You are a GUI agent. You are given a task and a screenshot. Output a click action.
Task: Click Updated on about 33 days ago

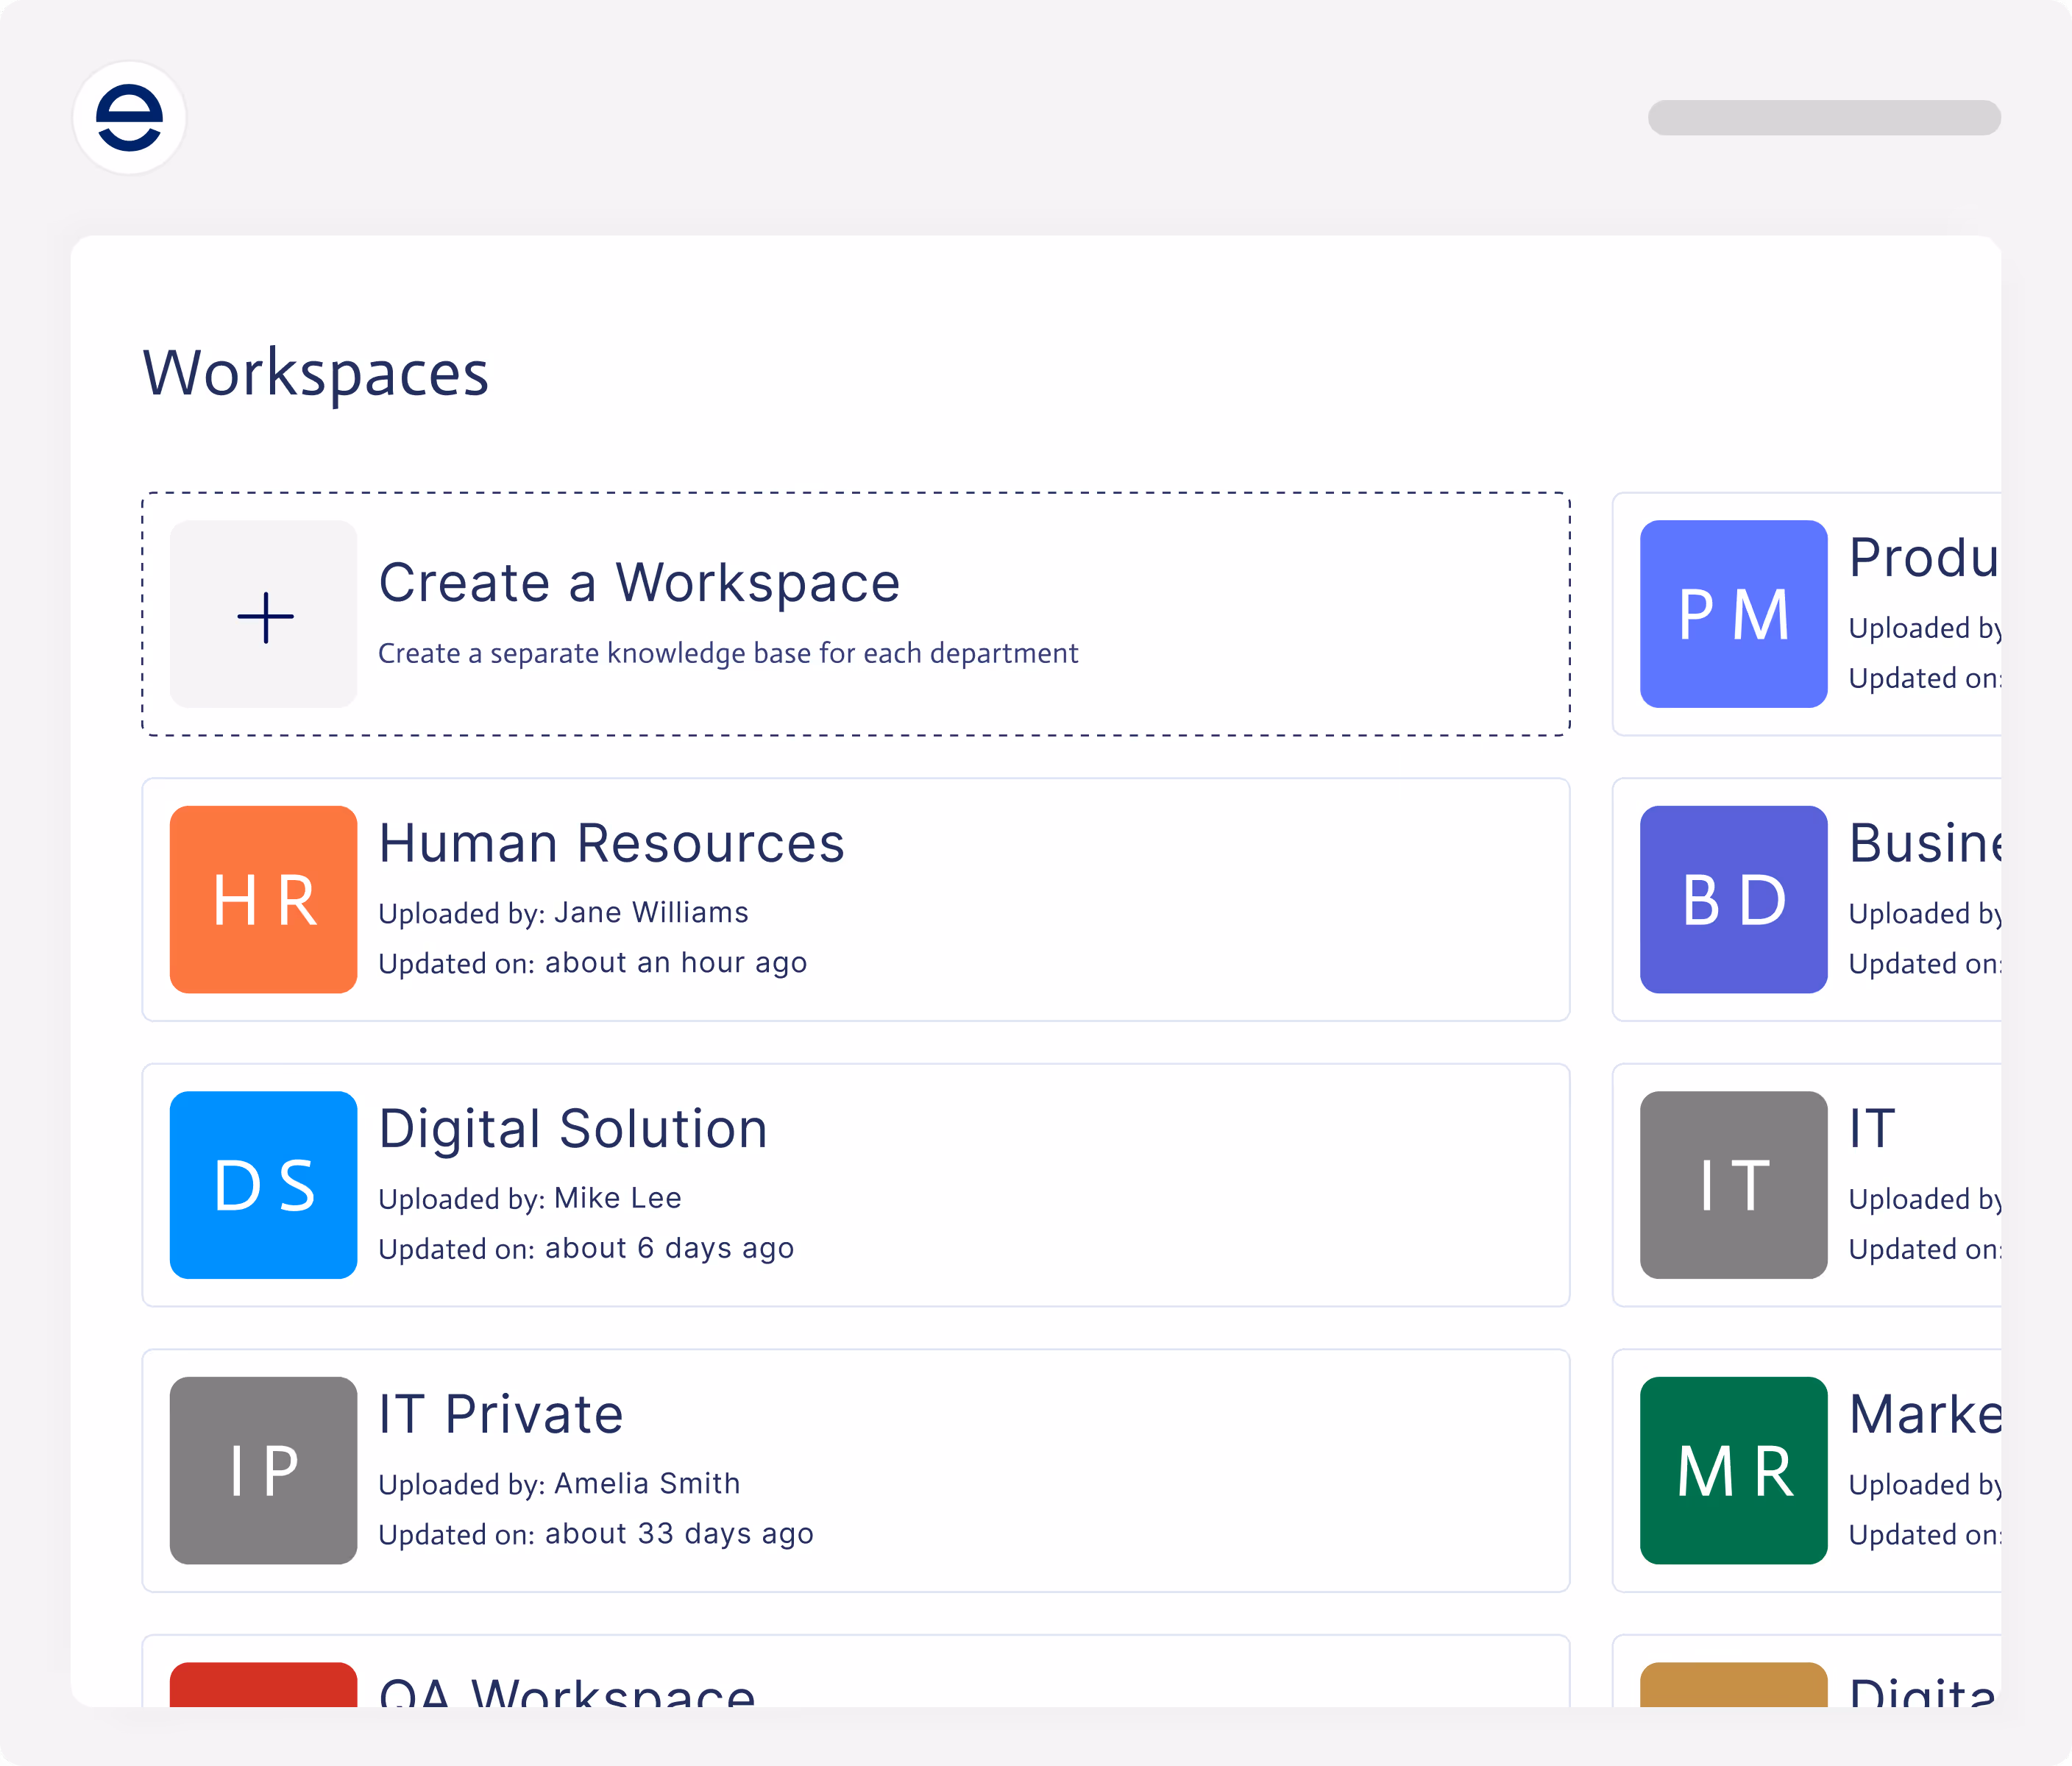tap(596, 1534)
